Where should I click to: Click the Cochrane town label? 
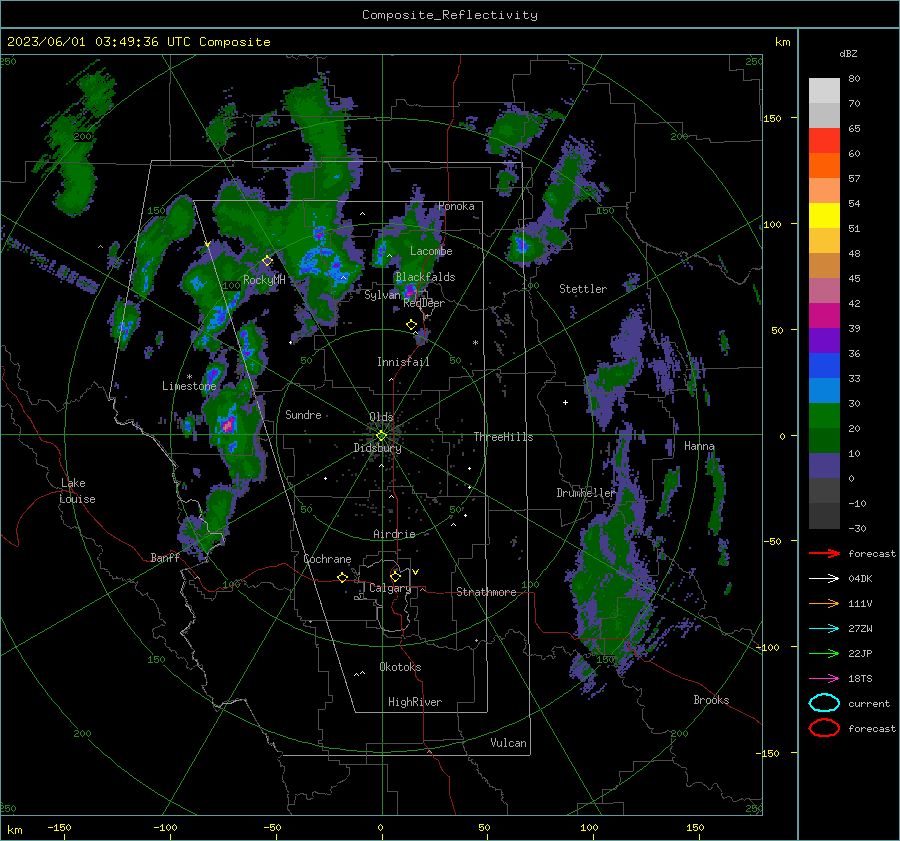327,559
